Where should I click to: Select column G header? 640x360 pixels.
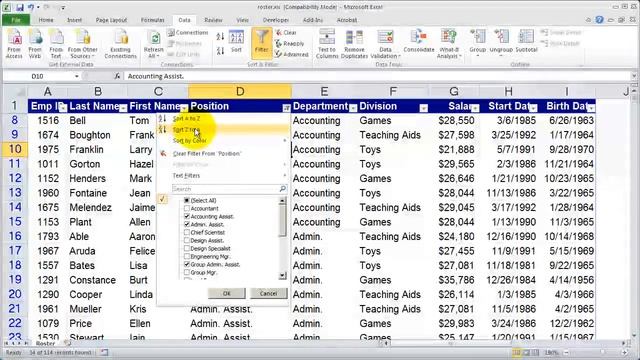tap(453, 91)
